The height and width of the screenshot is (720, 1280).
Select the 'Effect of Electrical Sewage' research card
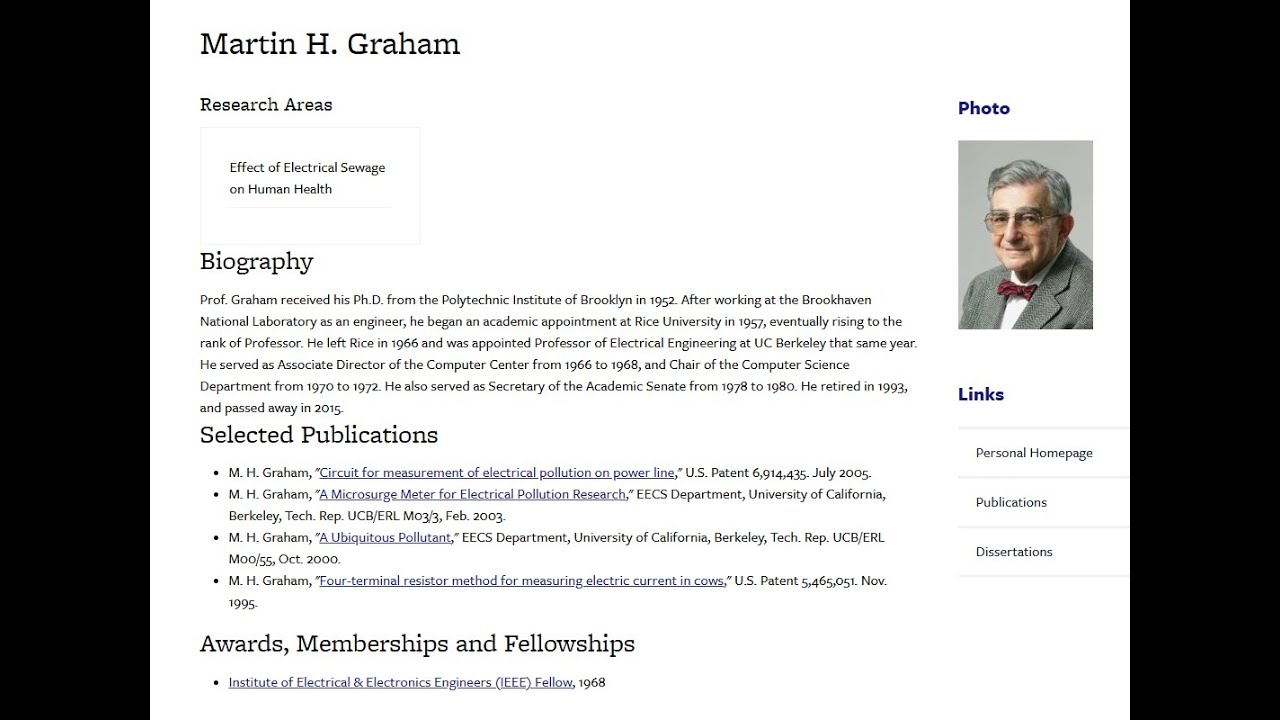pos(308,178)
